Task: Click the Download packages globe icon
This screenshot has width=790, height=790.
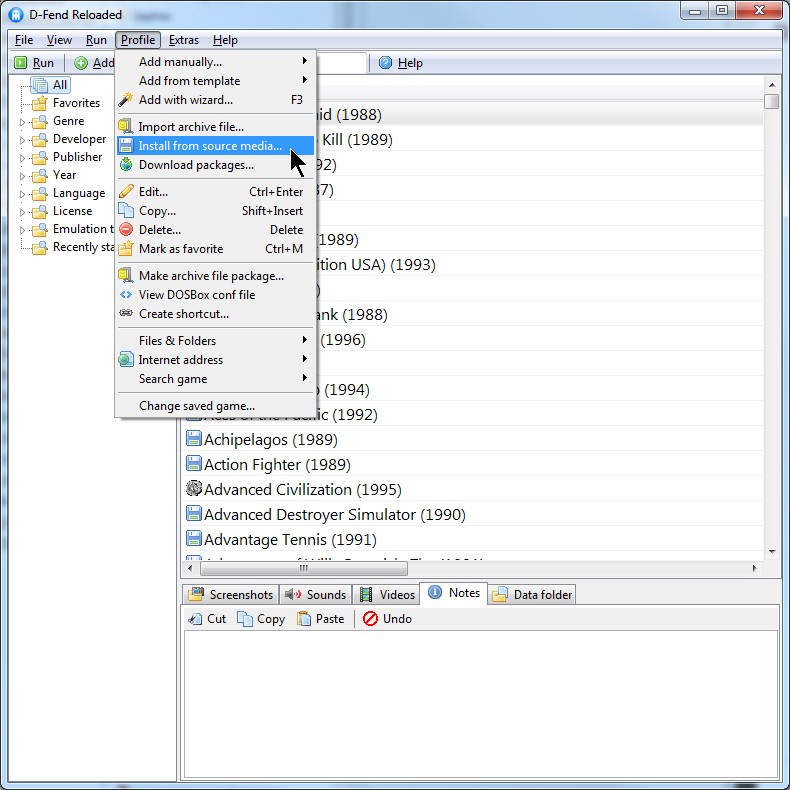Action: pos(126,164)
